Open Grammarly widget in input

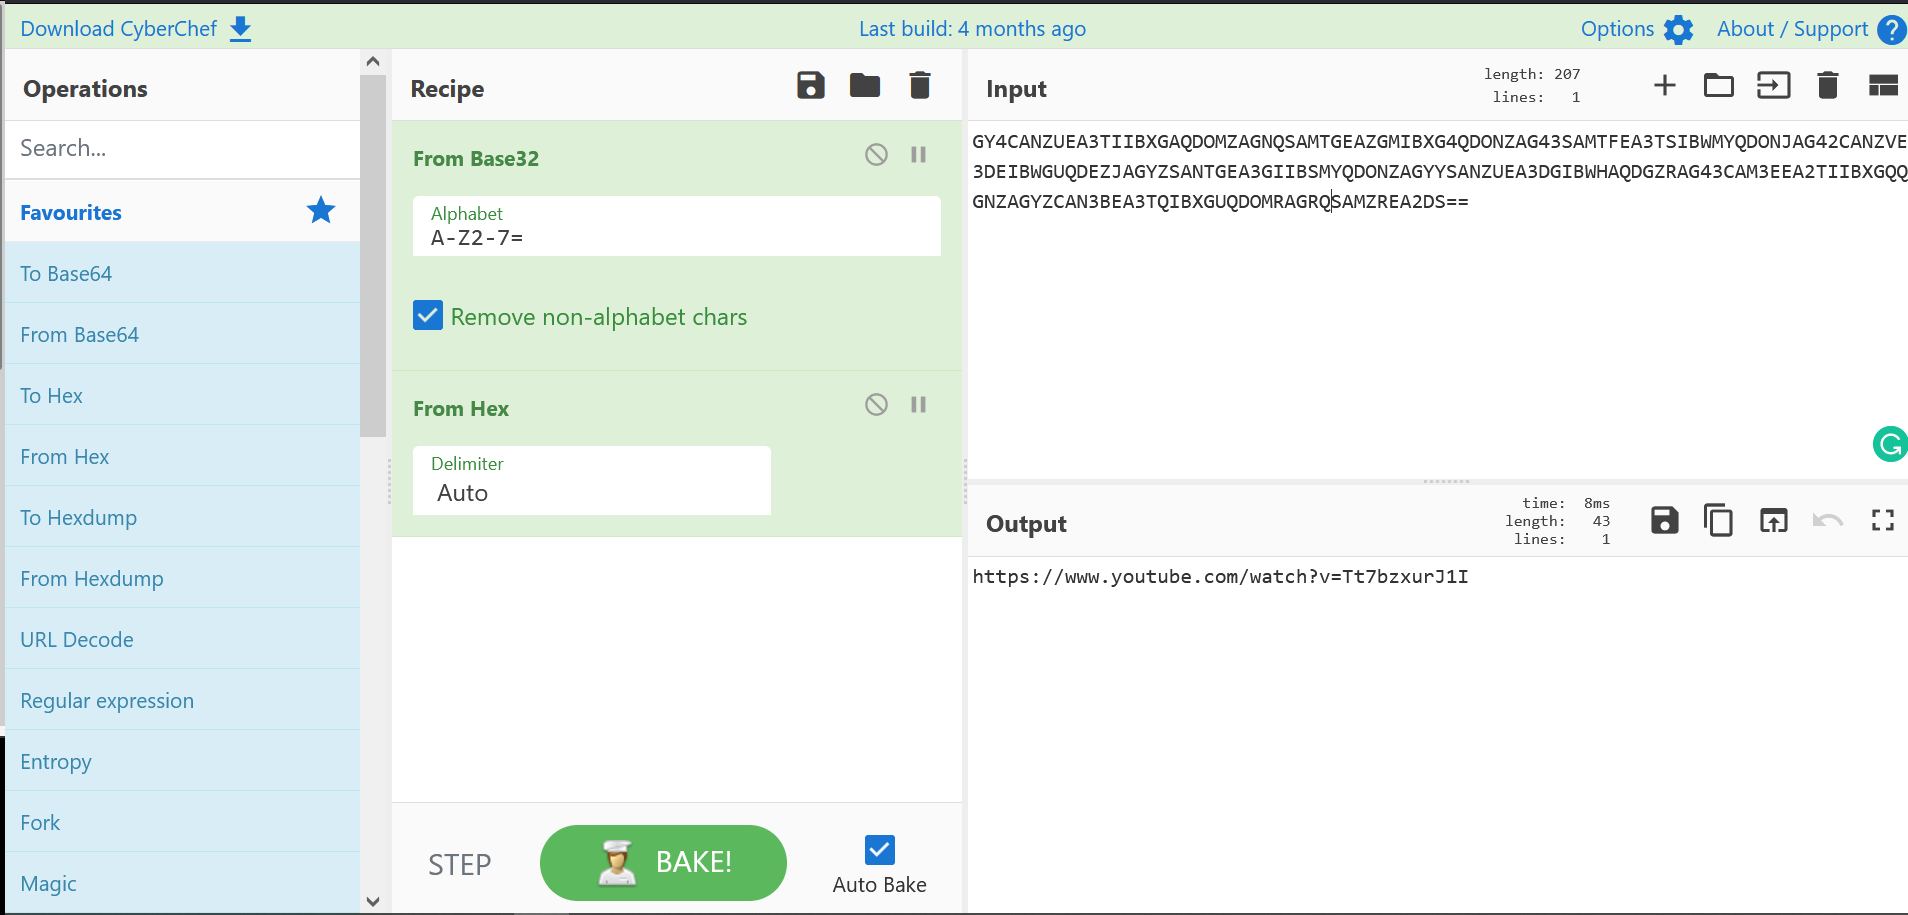[x=1890, y=444]
